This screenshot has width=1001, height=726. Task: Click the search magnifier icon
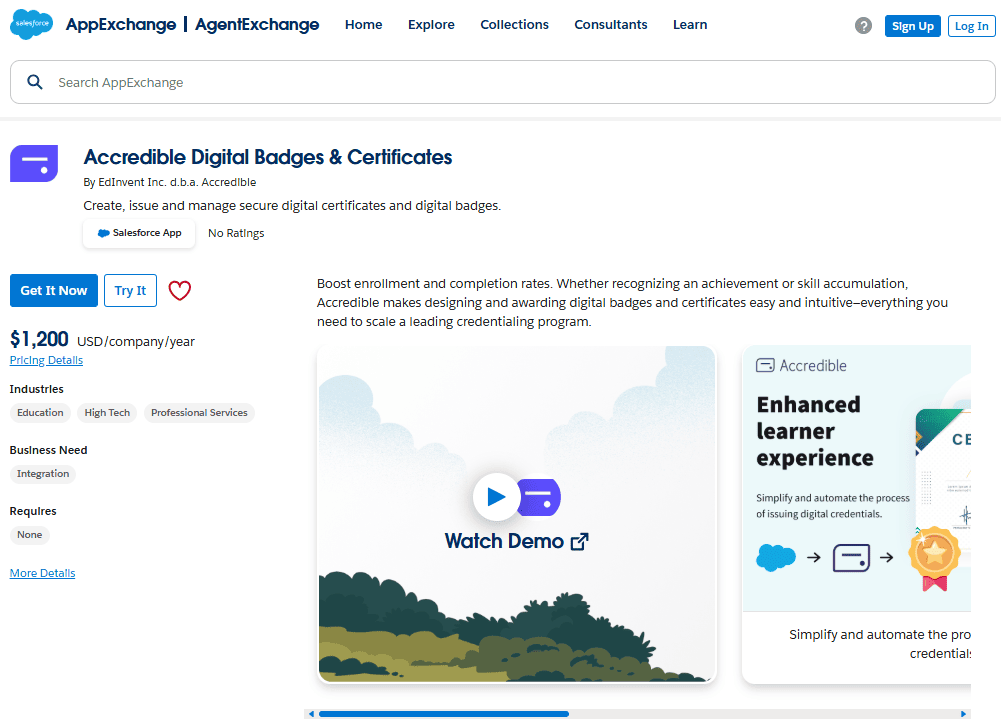click(34, 82)
